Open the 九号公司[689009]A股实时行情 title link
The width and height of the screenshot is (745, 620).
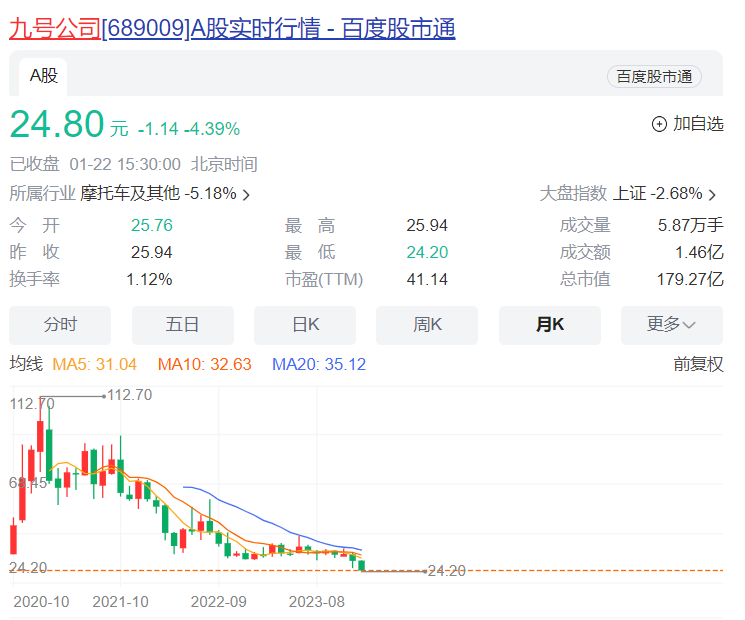232,29
